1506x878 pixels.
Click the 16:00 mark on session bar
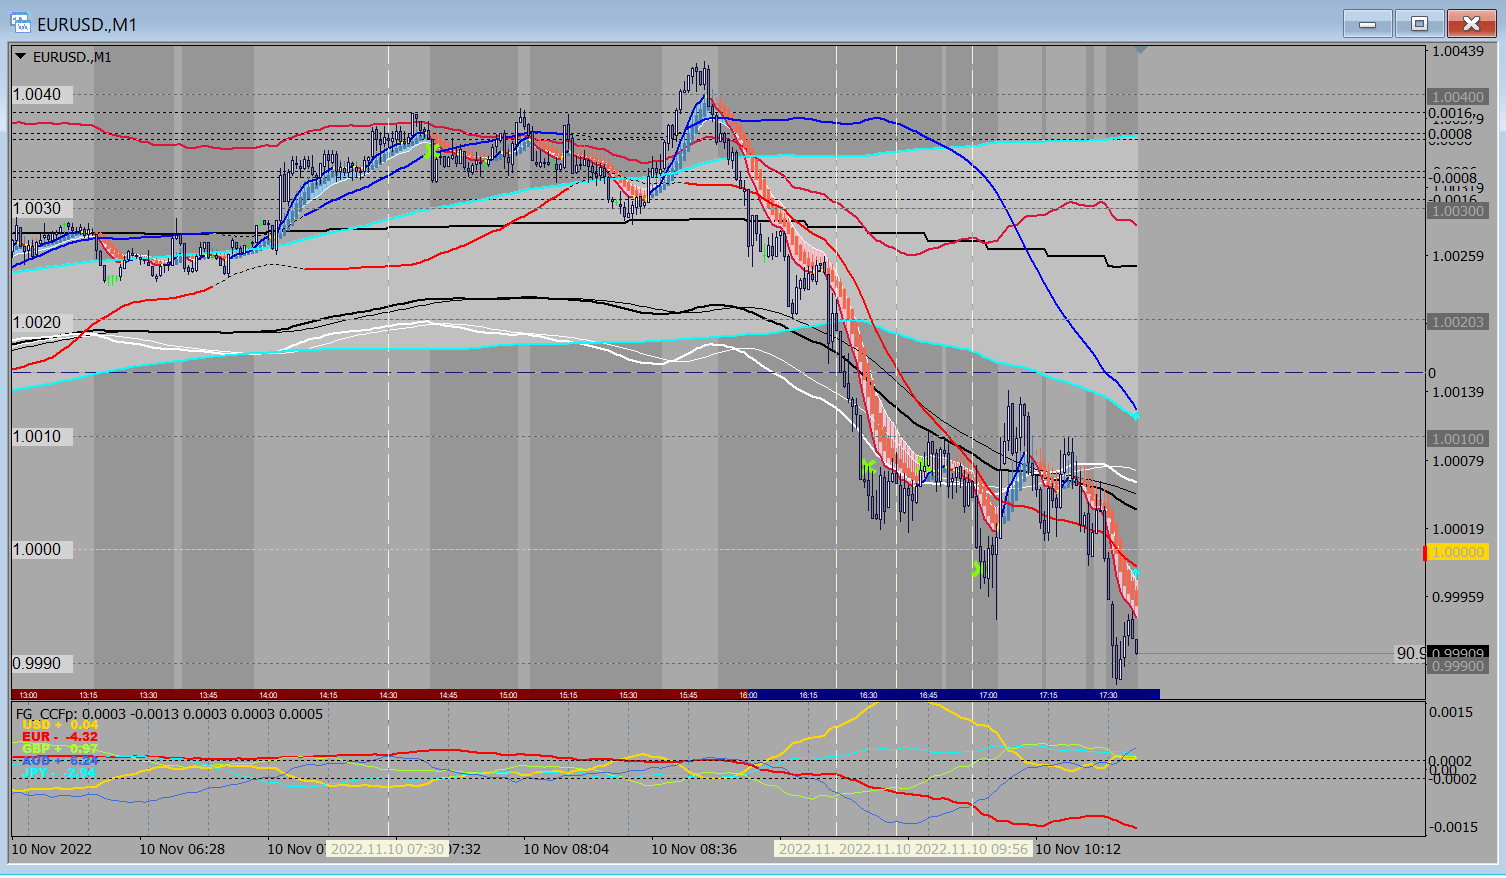[748, 695]
